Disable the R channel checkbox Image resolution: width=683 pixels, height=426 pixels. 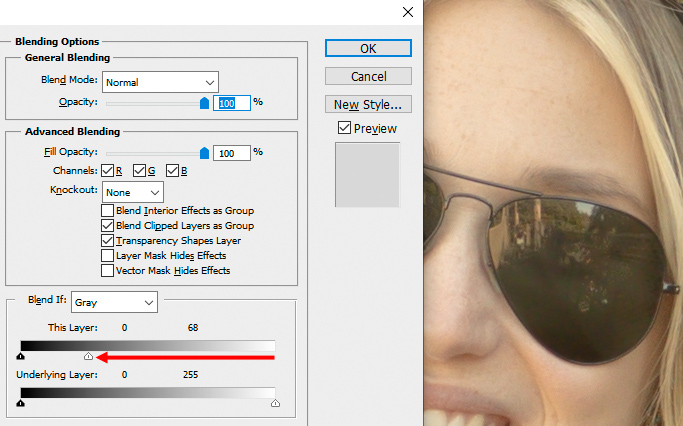(x=108, y=170)
